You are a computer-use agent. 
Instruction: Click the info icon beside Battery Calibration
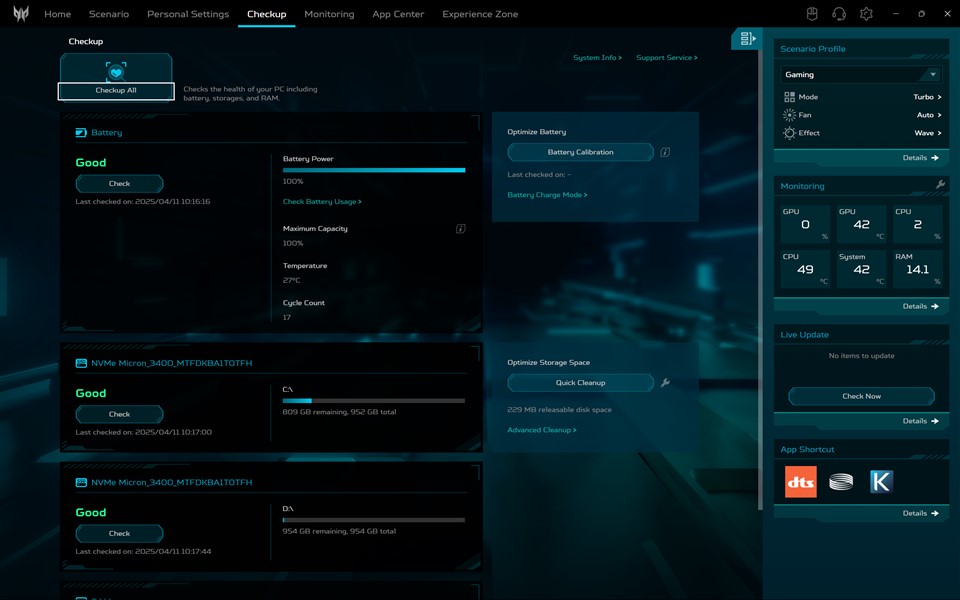pos(665,152)
